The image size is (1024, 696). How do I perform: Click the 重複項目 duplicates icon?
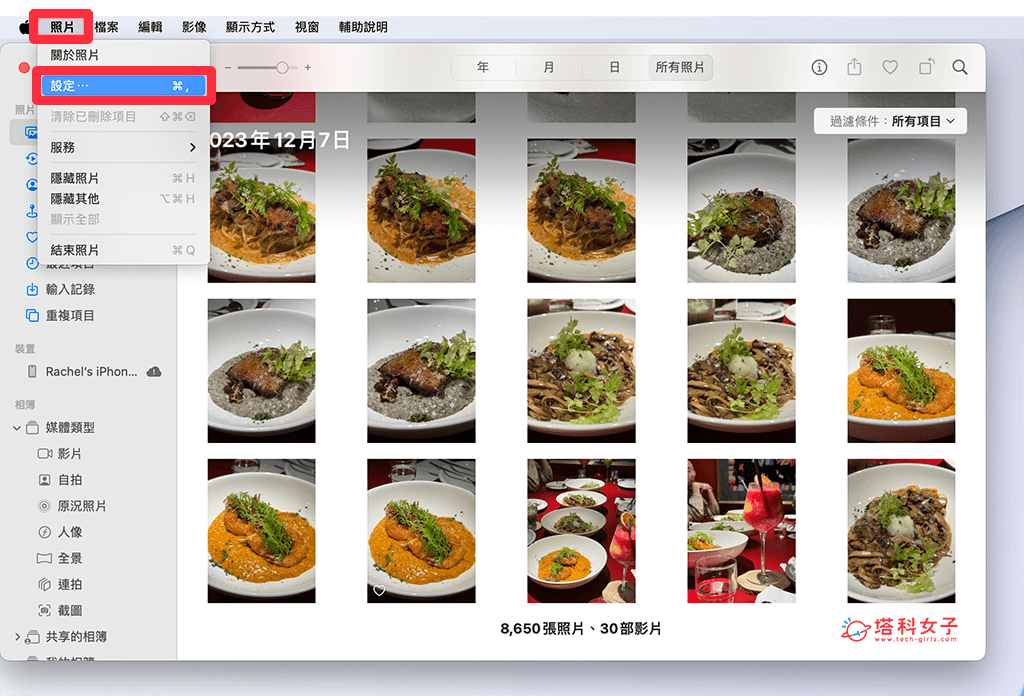[32, 315]
